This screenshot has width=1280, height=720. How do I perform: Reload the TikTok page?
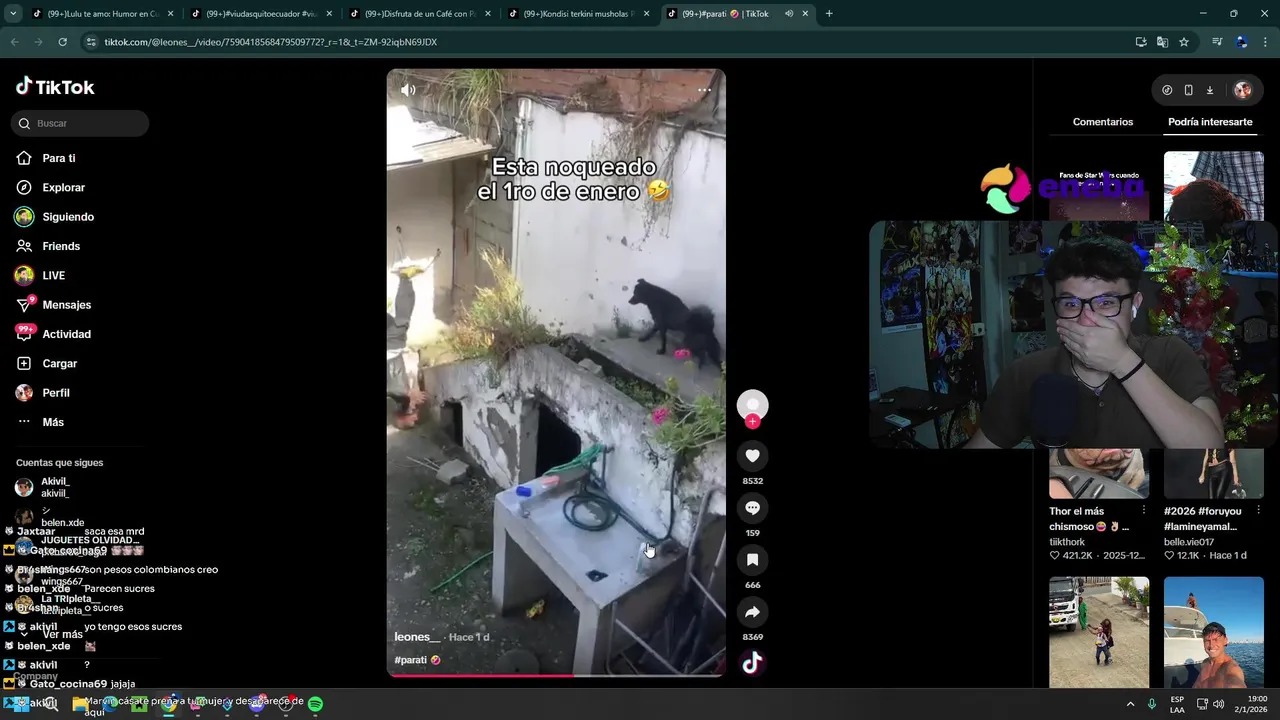(62, 42)
